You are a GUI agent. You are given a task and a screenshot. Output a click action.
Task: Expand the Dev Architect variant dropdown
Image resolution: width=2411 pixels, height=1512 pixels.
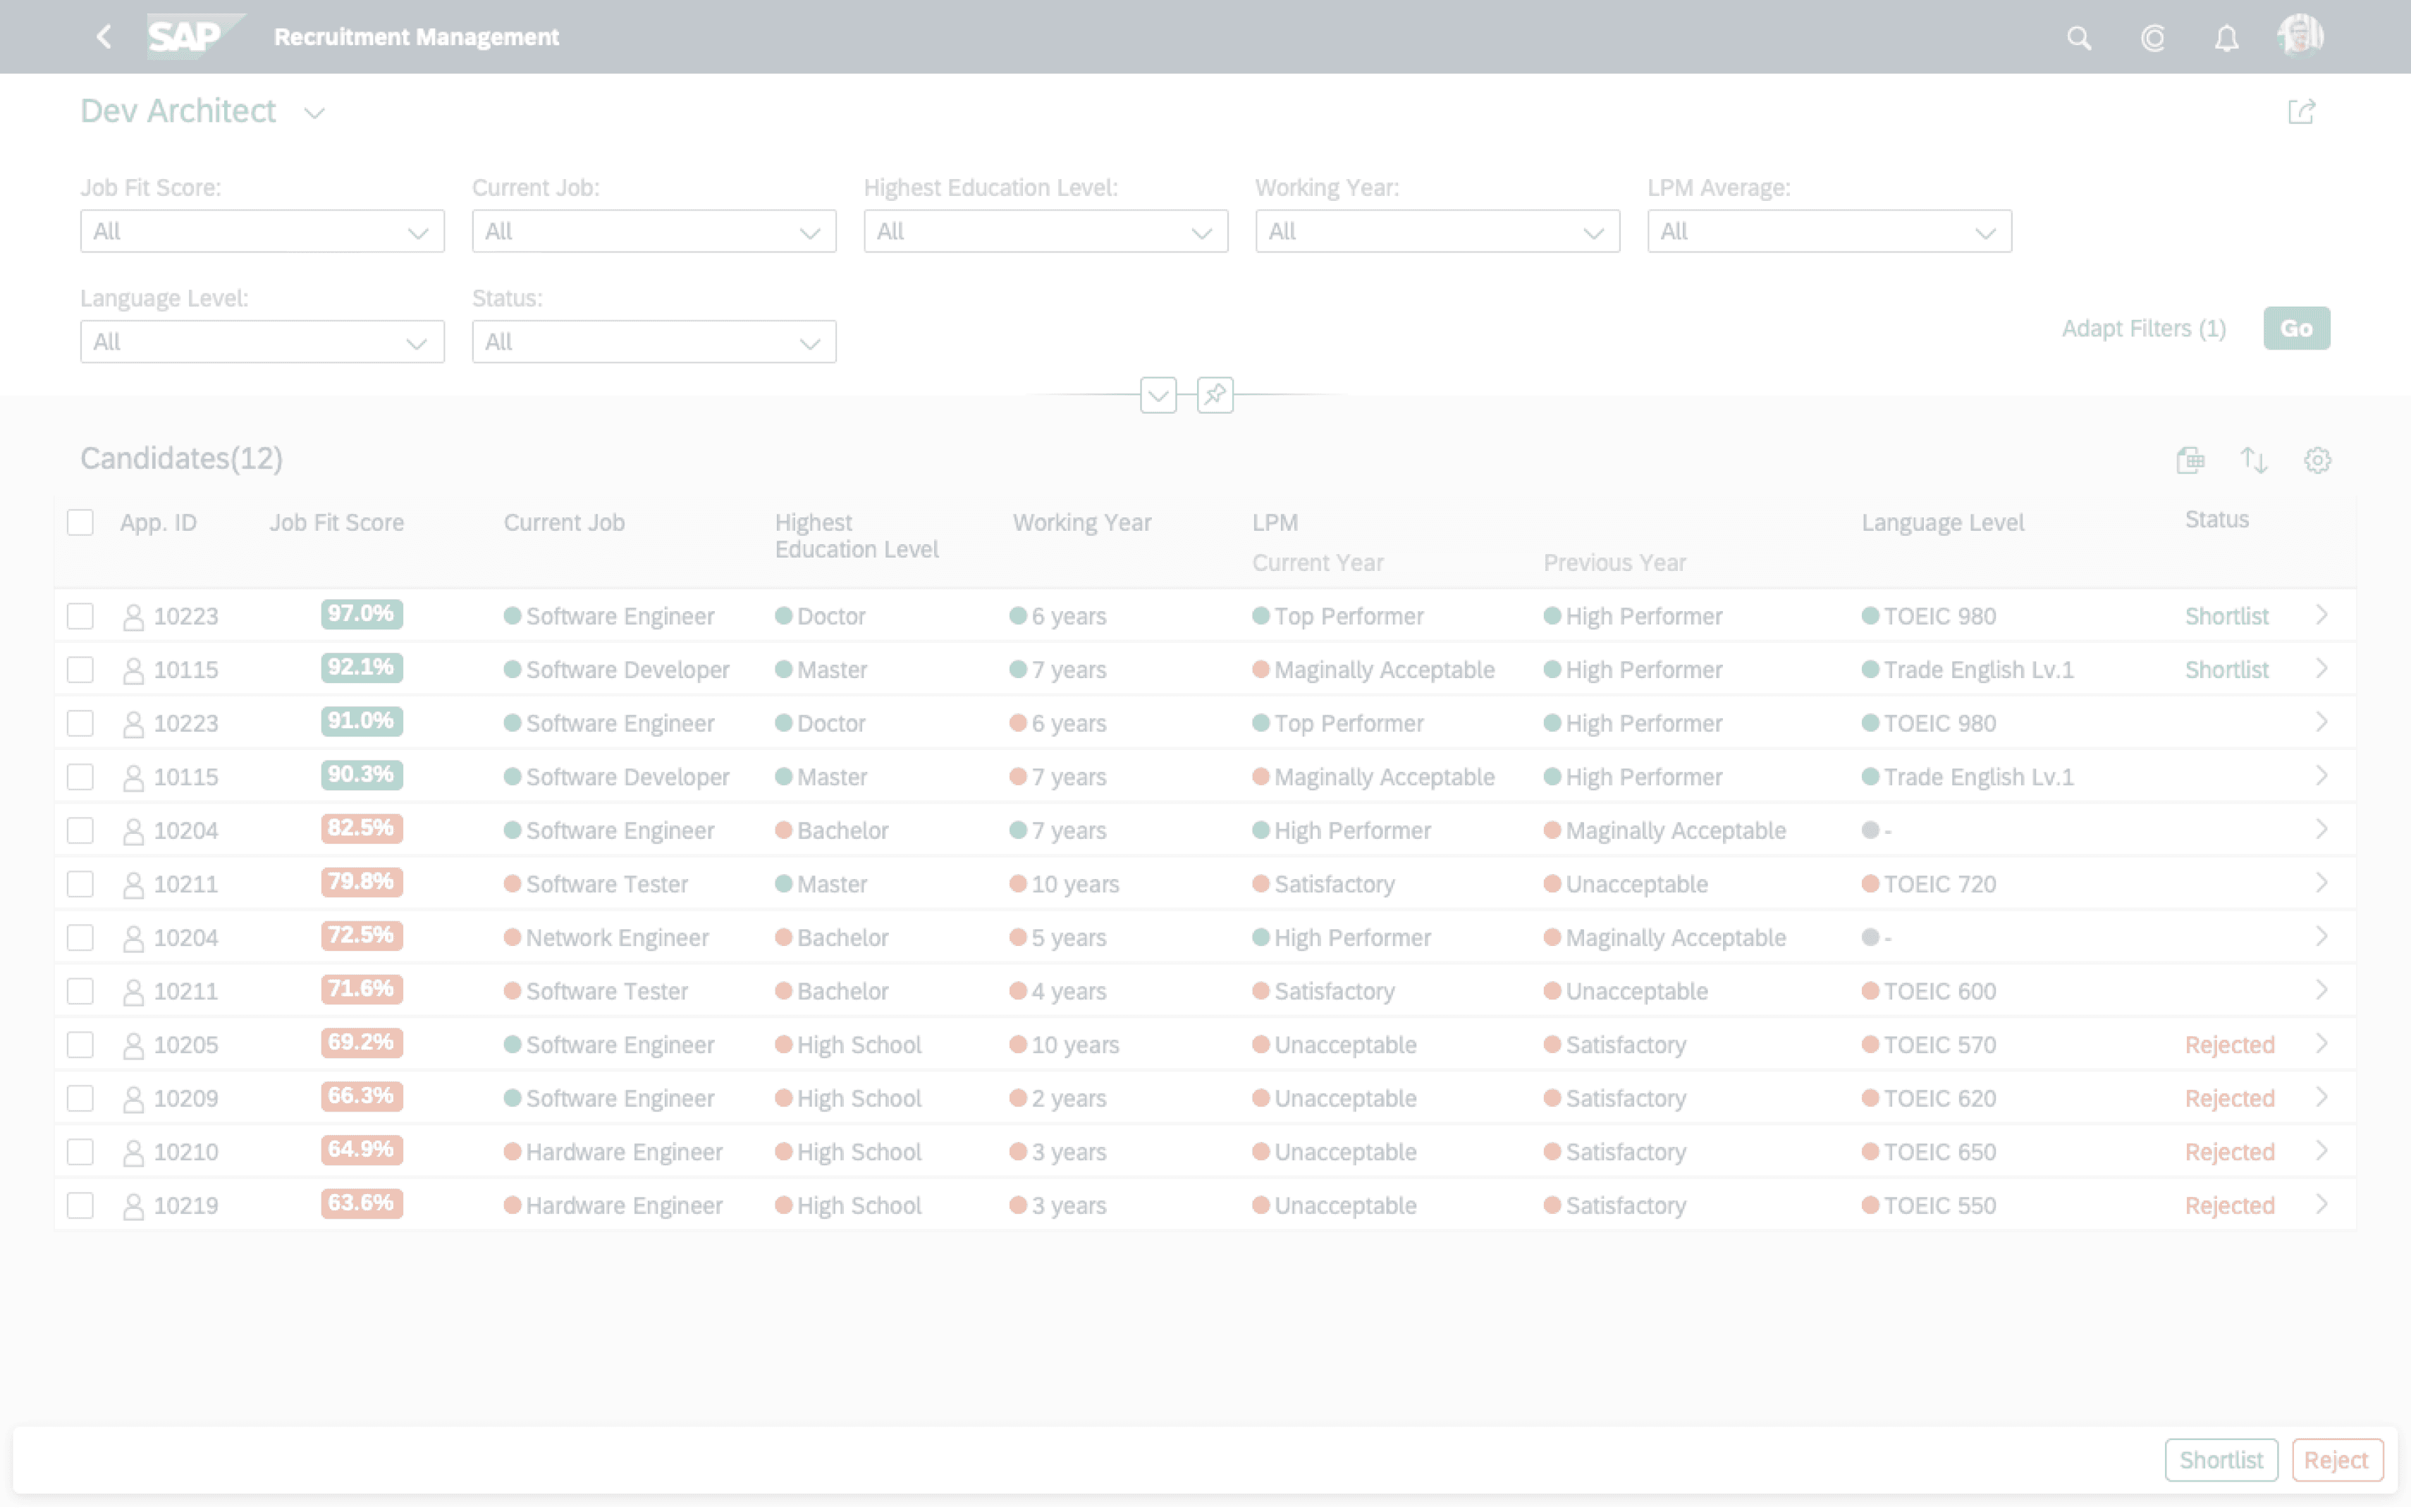click(315, 113)
